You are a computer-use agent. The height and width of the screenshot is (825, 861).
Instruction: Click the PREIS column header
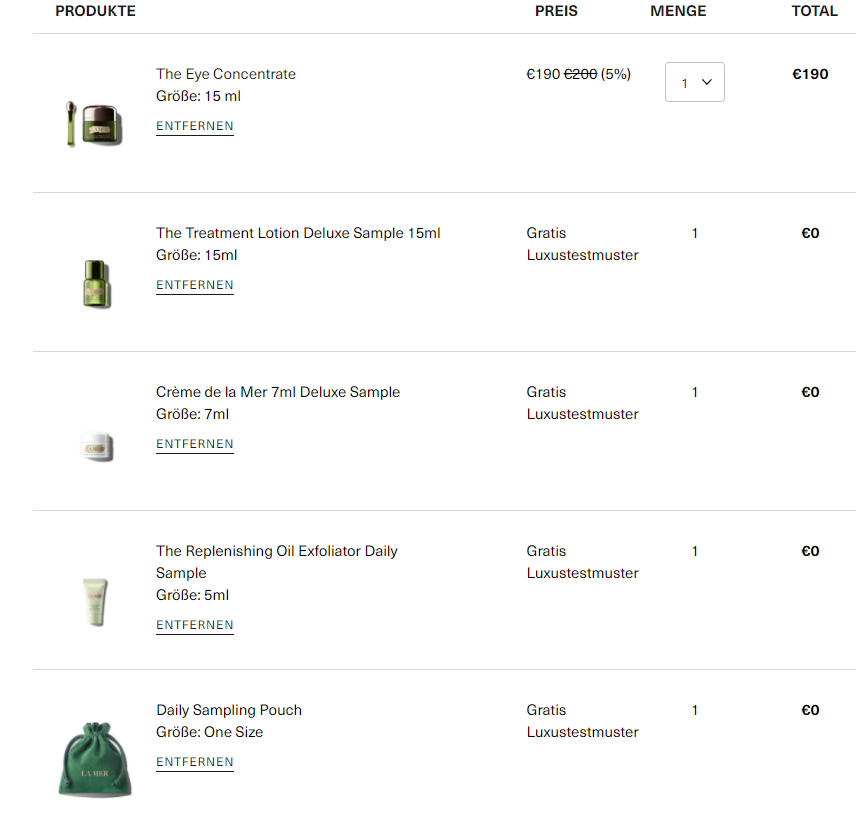coord(556,11)
